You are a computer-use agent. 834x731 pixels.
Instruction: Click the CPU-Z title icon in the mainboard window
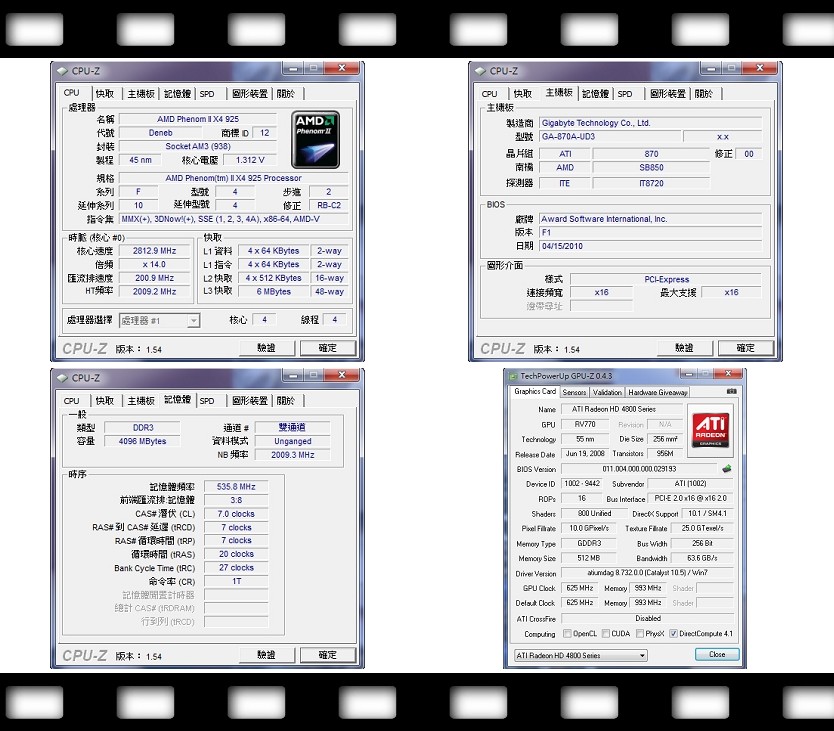point(480,71)
